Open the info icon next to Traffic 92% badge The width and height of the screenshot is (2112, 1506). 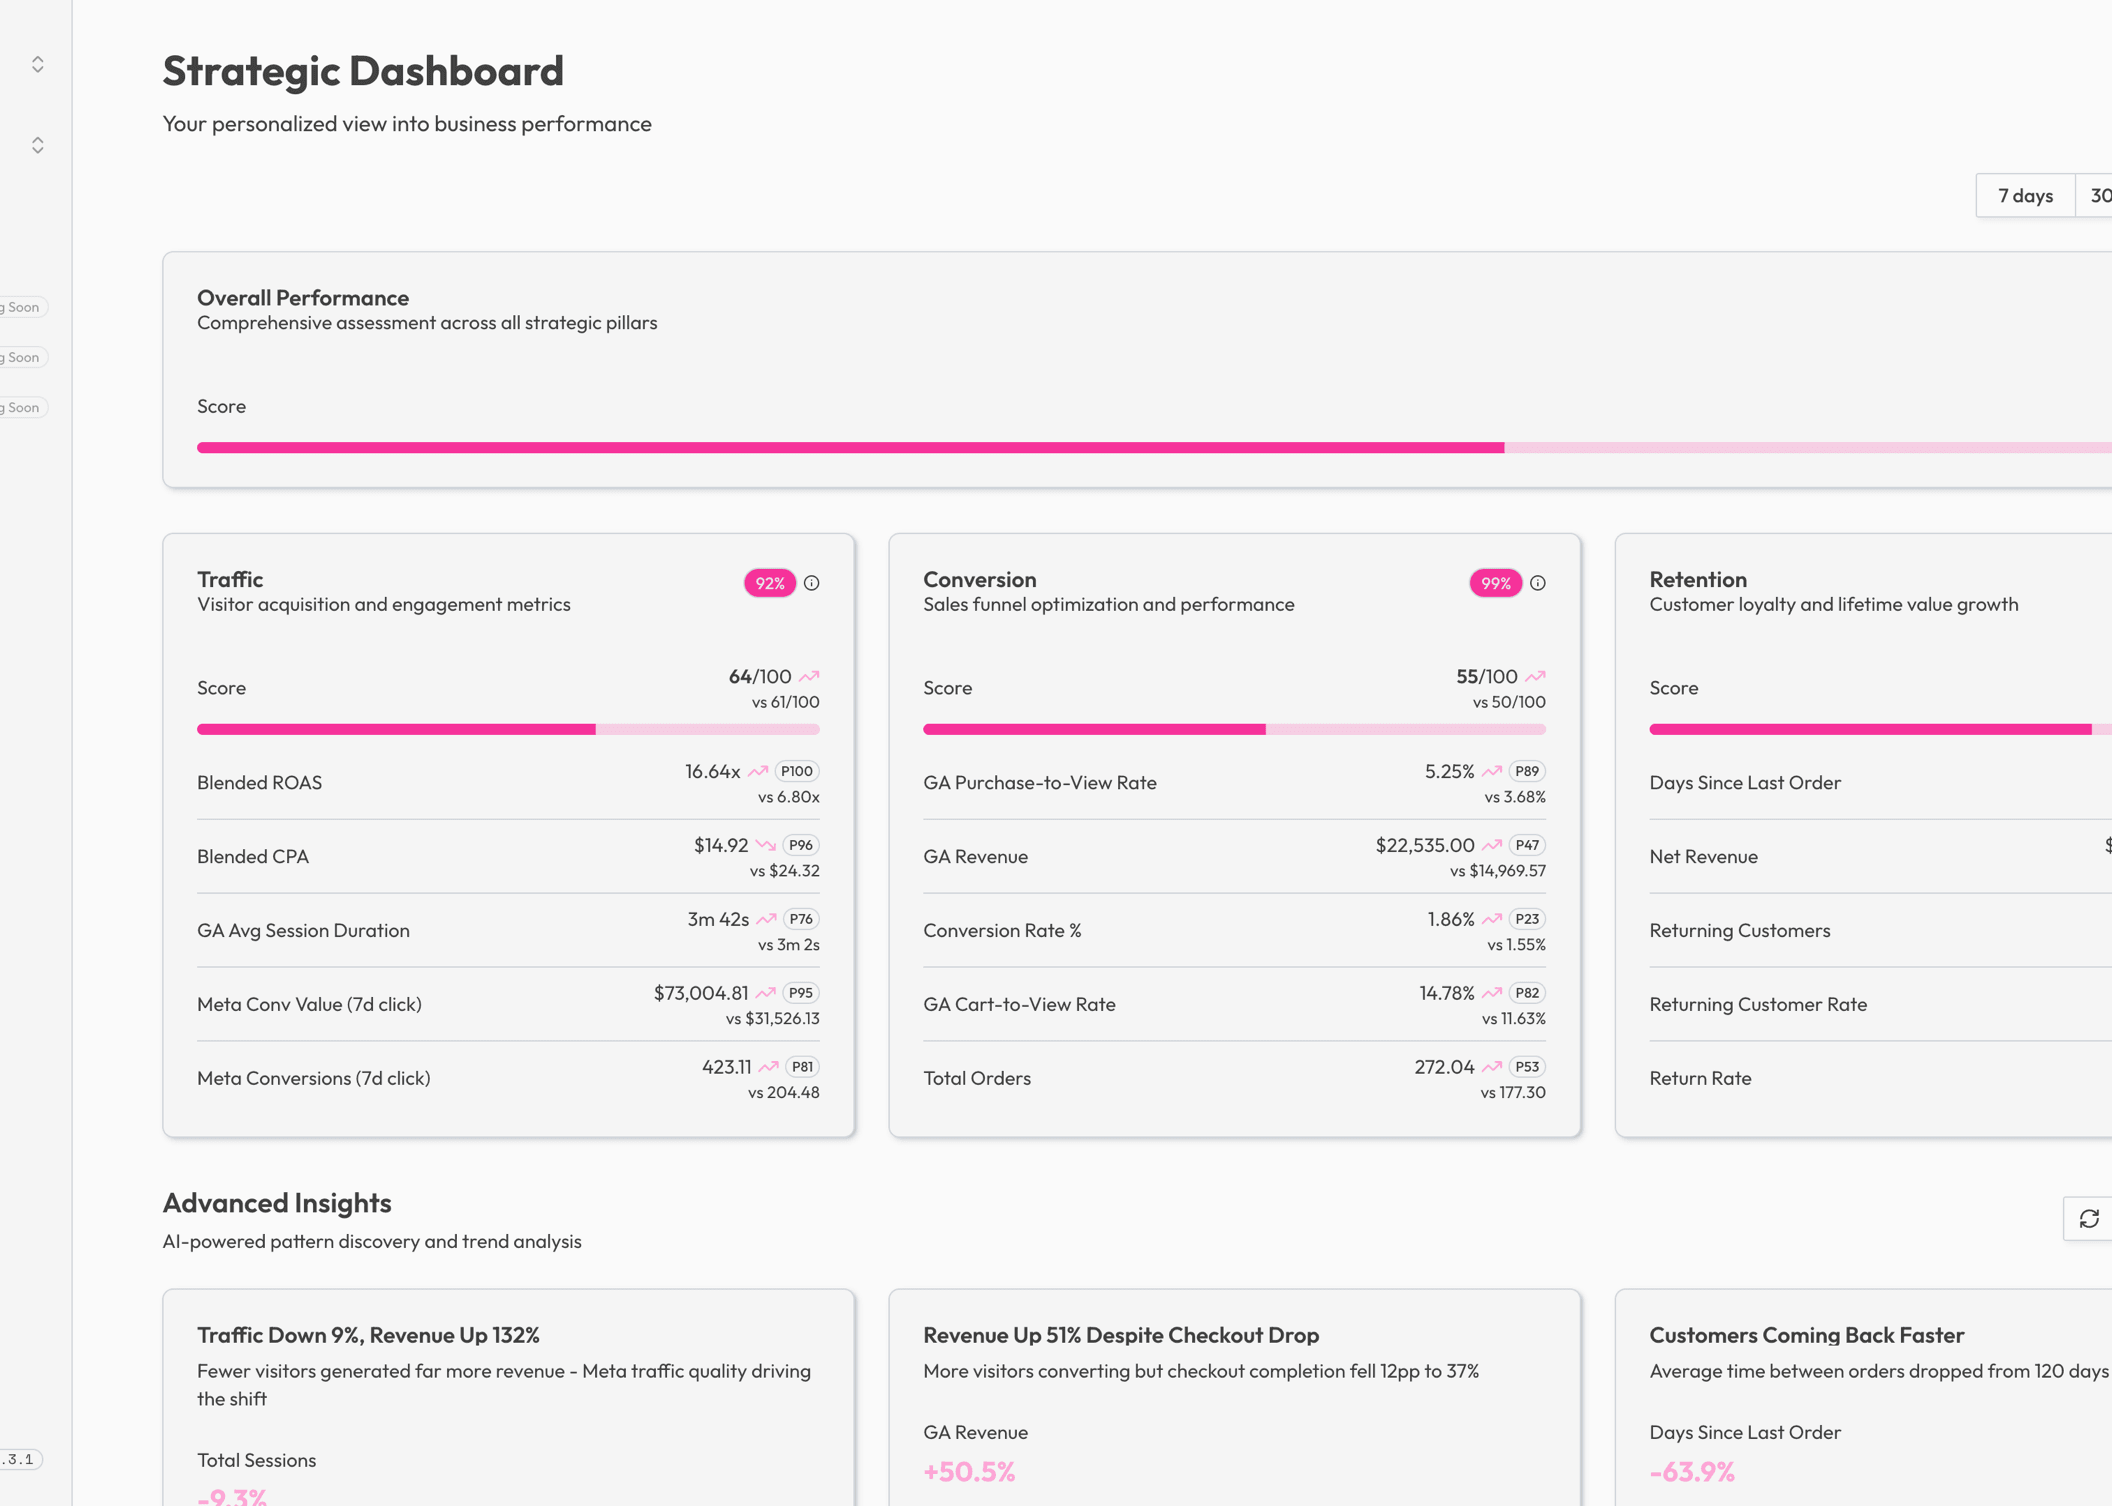[x=813, y=583]
